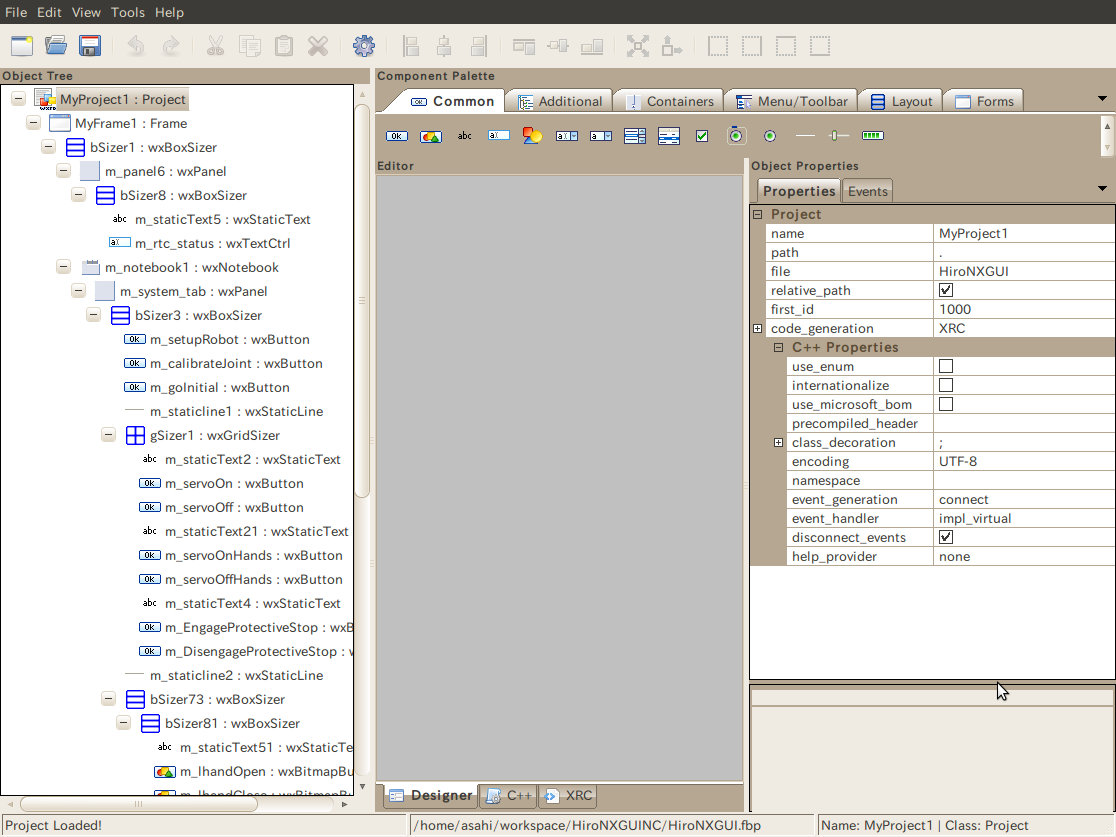Screen dimensions: 1116x837
Task: Collapse the m_notebook1 tree node
Action: [x=64, y=268]
